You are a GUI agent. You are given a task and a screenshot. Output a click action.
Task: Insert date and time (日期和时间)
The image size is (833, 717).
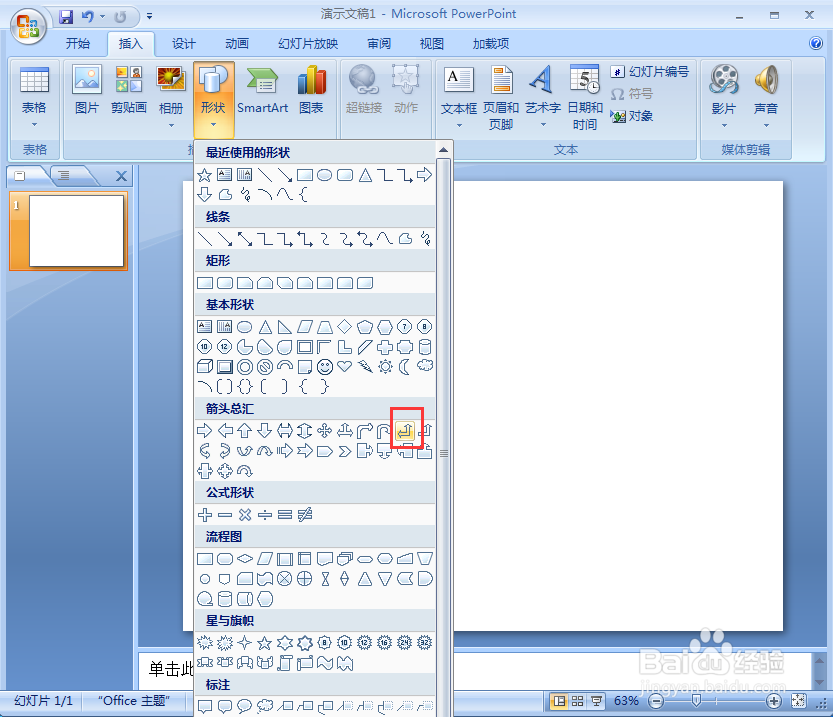point(585,98)
